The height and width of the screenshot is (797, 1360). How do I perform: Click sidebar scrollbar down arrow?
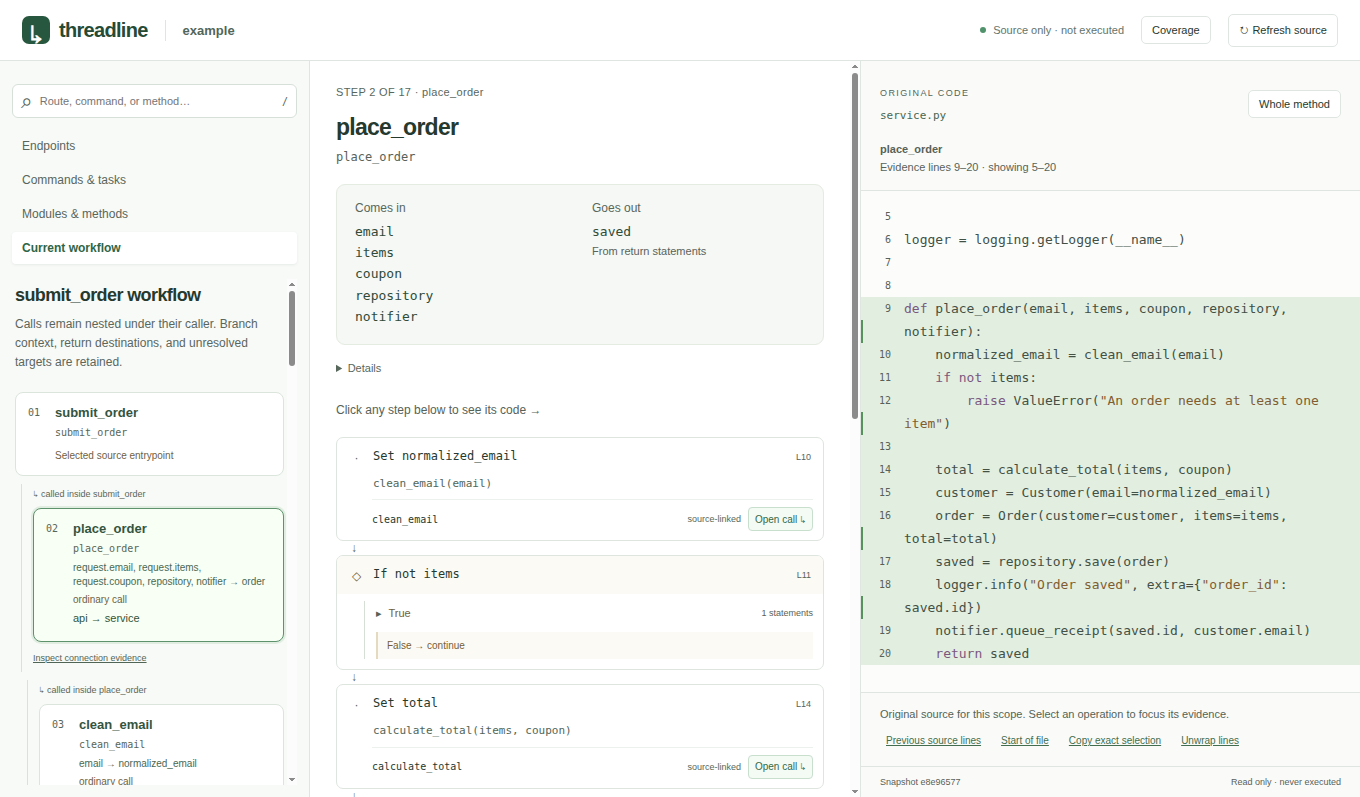click(292, 779)
